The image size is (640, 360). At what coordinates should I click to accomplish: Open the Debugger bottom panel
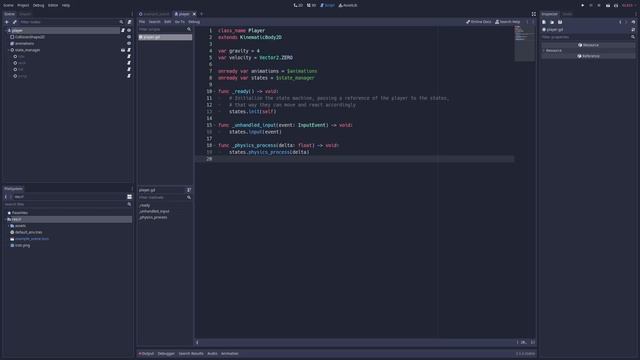[166, 353]
